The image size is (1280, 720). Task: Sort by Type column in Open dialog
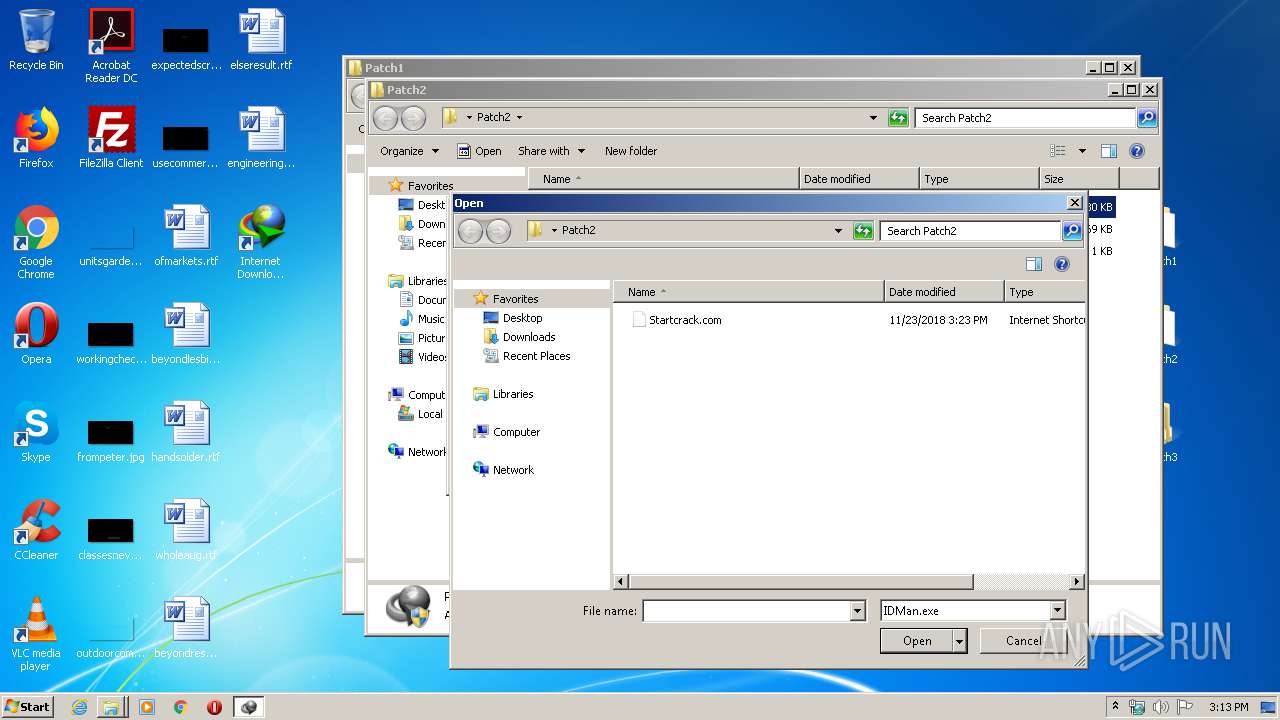(x=1045, y=292)
